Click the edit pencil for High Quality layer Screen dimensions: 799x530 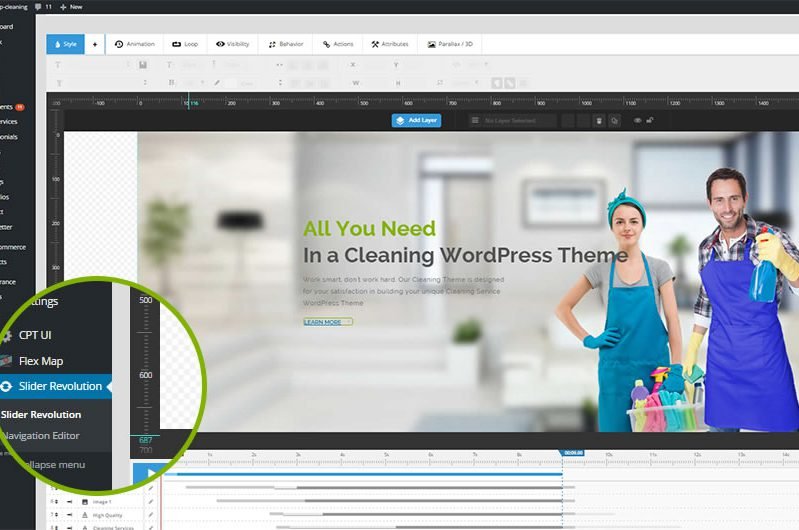(x=151, y=515)
